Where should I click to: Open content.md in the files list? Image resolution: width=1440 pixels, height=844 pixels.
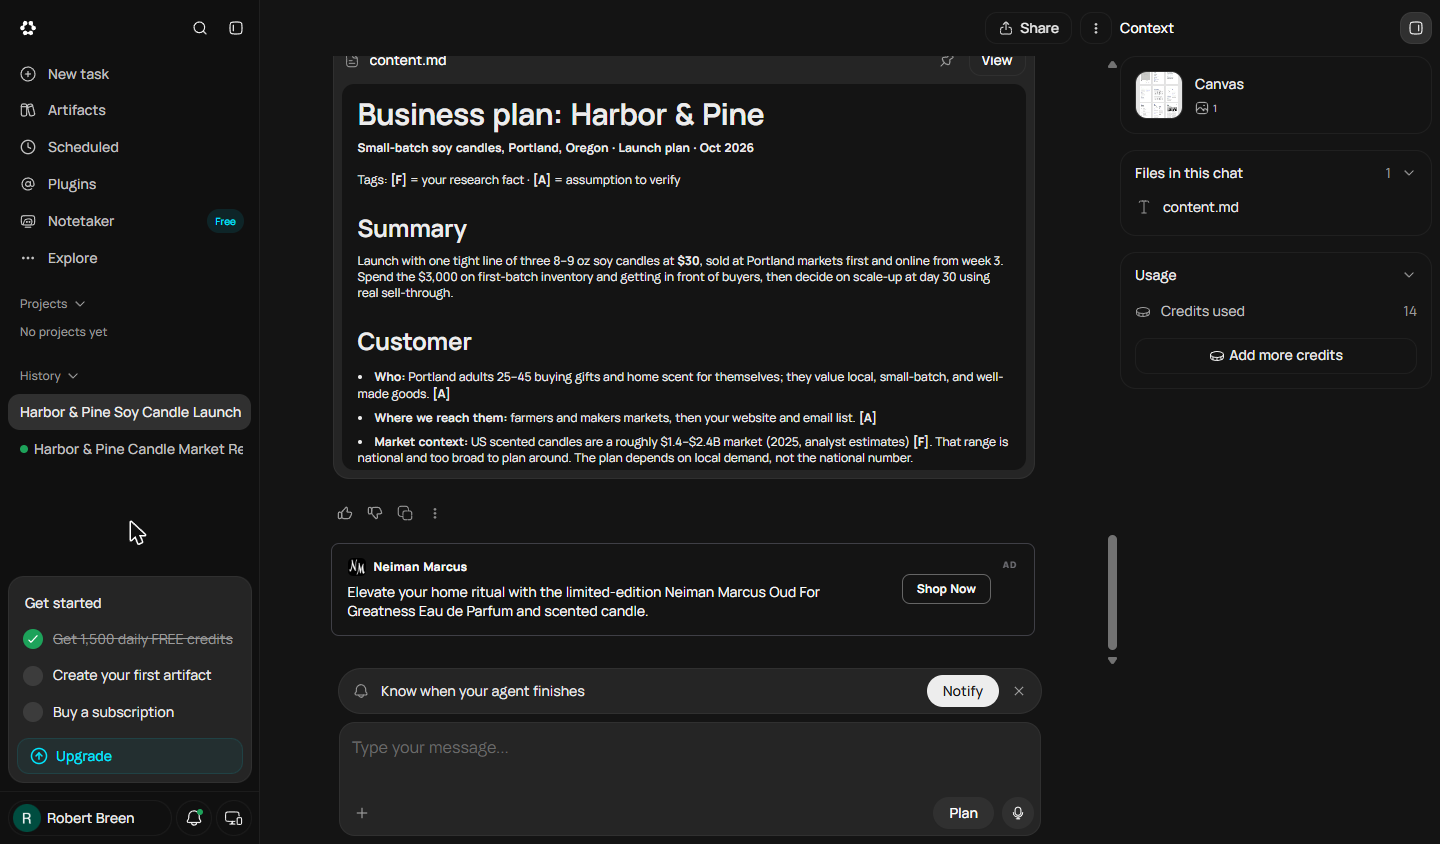tap(1200, 207)
